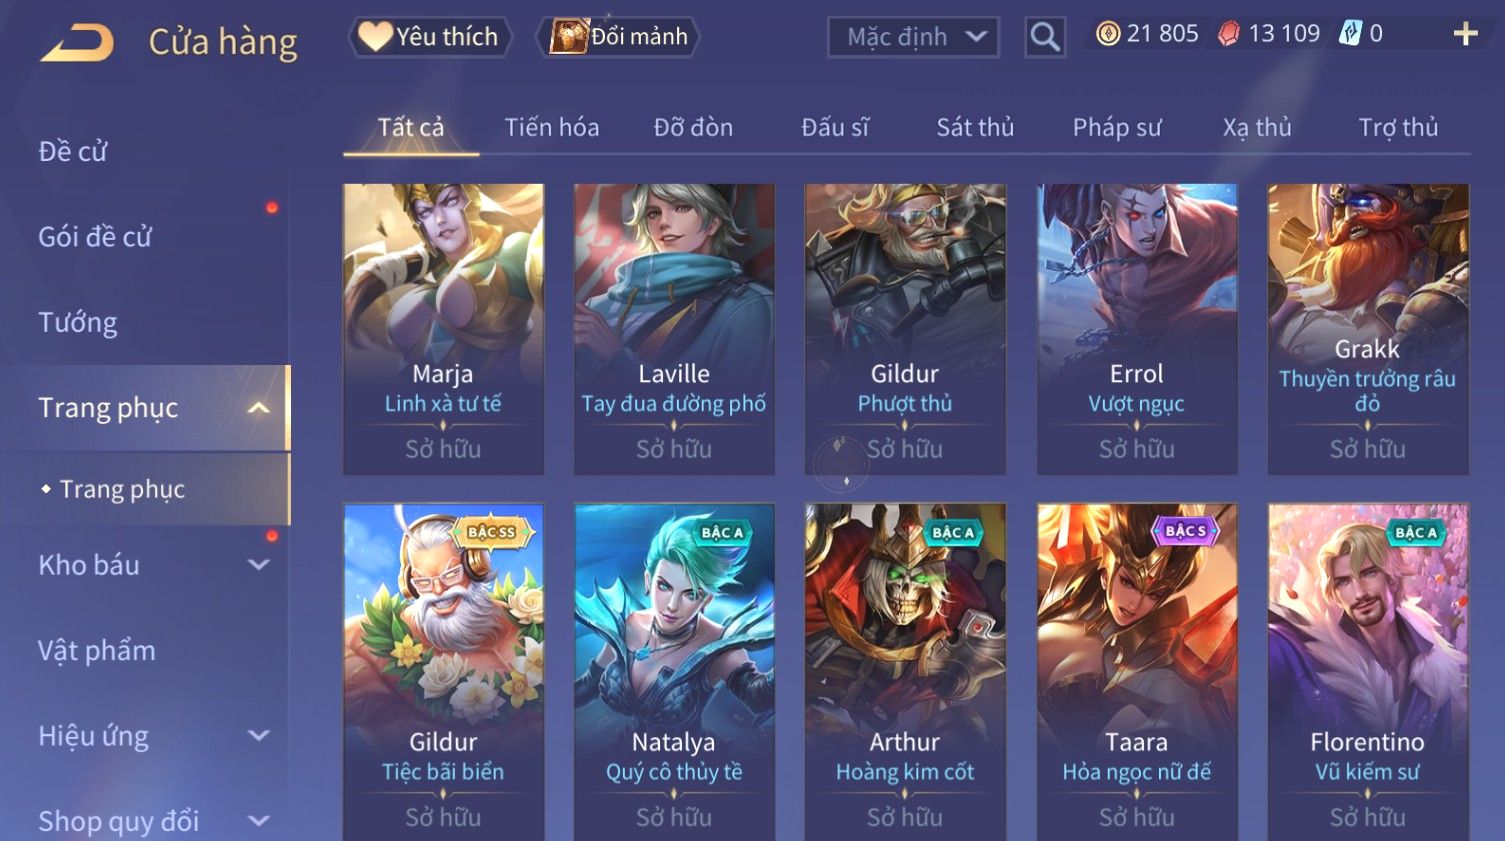Click the blue voucher currency icon
This screenshot has width=1505, height=841.
(1350, 34)
